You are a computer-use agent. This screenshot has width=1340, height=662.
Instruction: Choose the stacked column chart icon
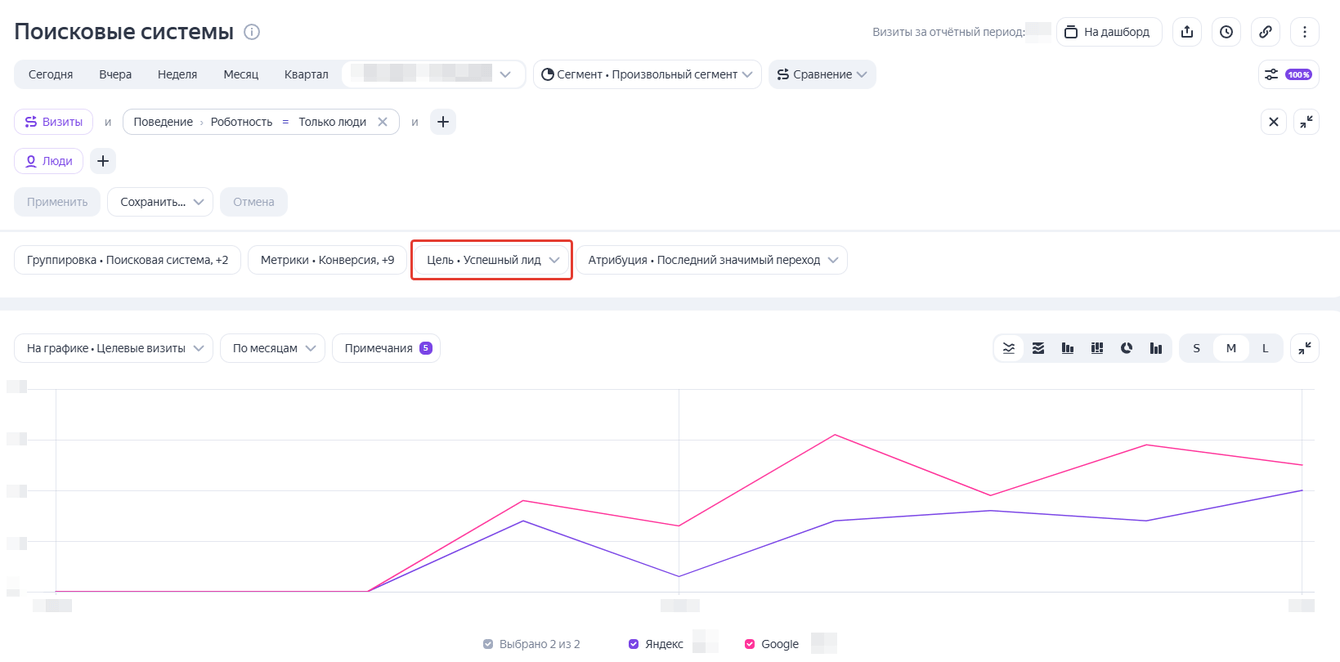pos(1097,348)
